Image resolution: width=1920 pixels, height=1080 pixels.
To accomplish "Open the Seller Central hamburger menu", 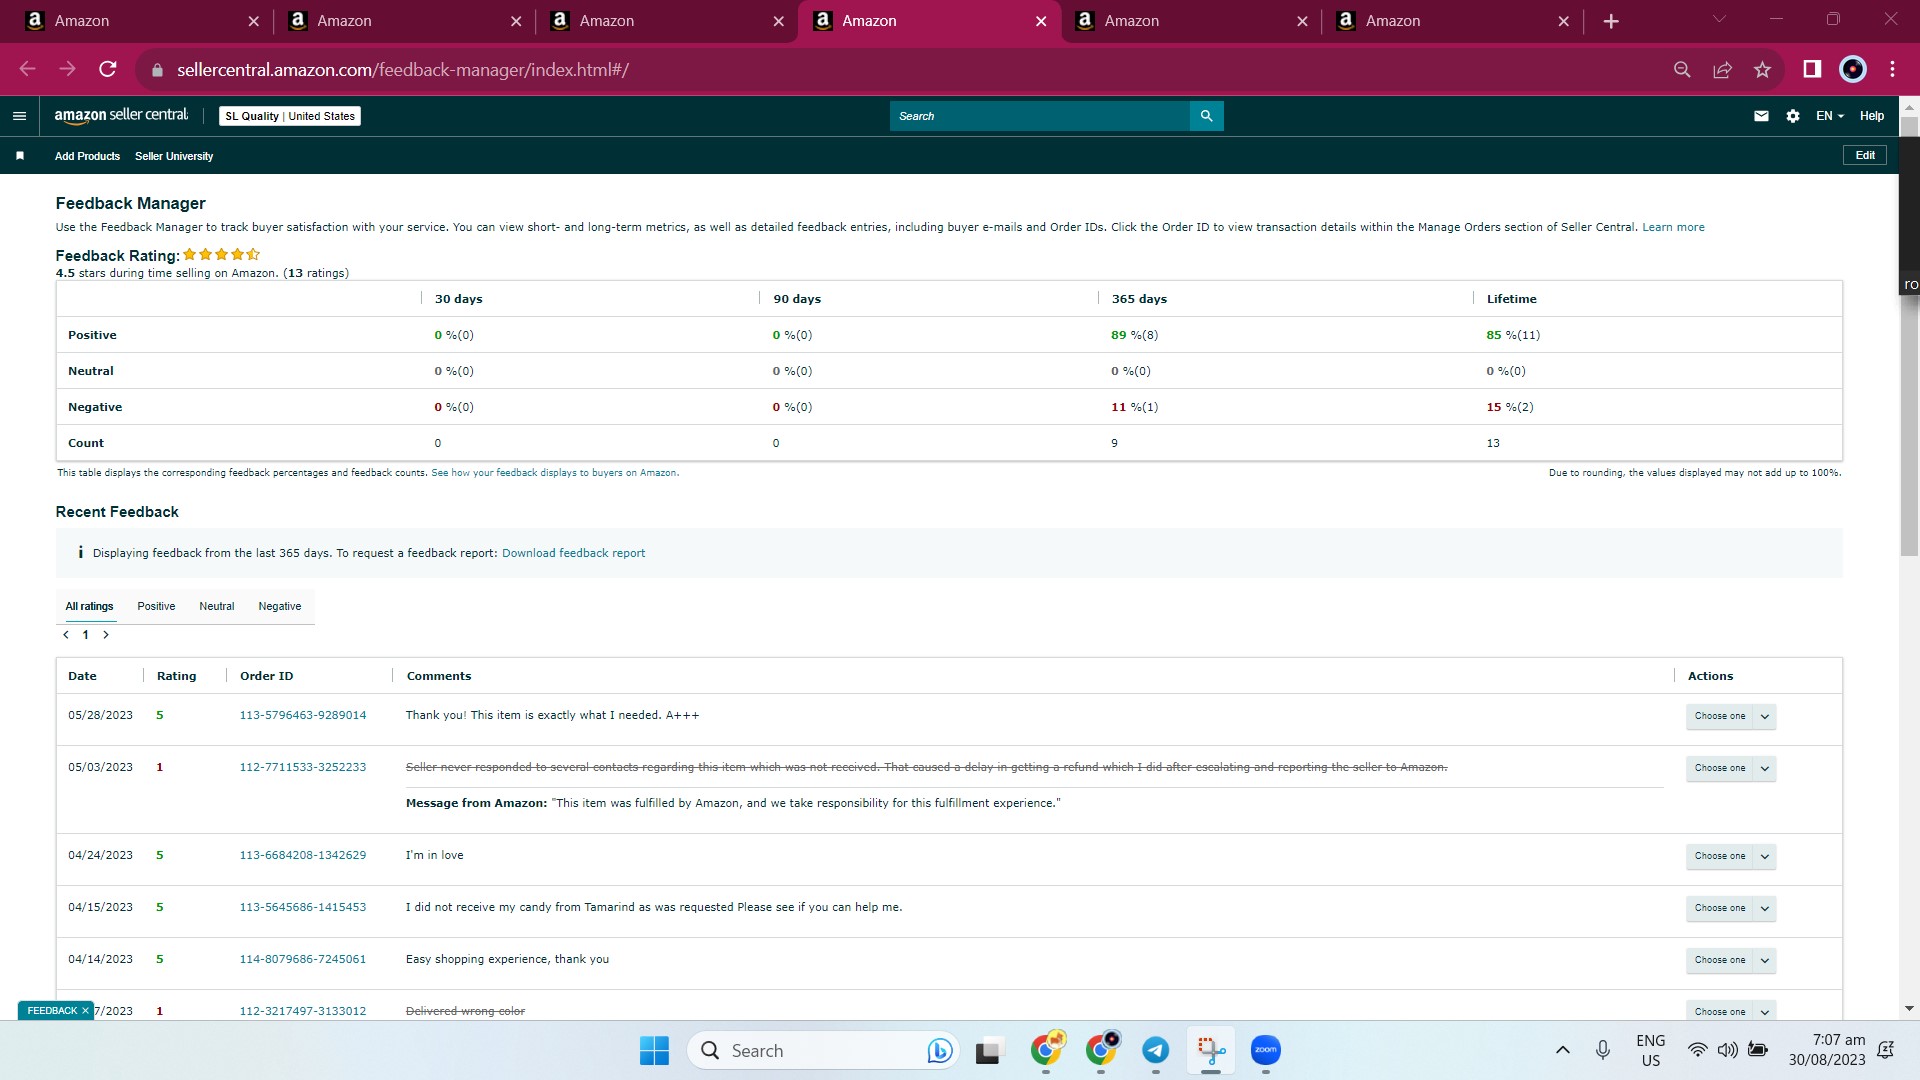I will tap(19, 116).
